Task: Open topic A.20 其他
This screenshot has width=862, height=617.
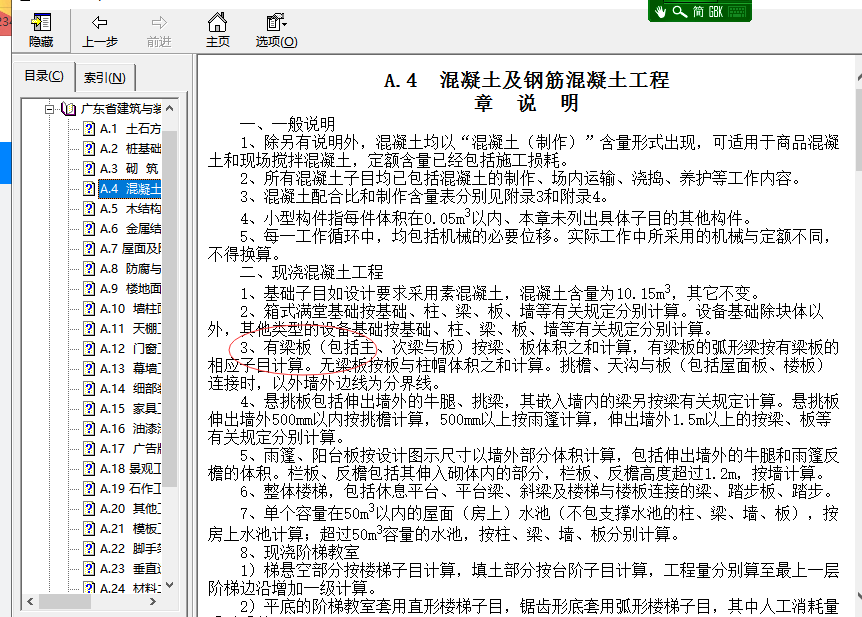Action: pyautogui.click(x=130, y=508)
